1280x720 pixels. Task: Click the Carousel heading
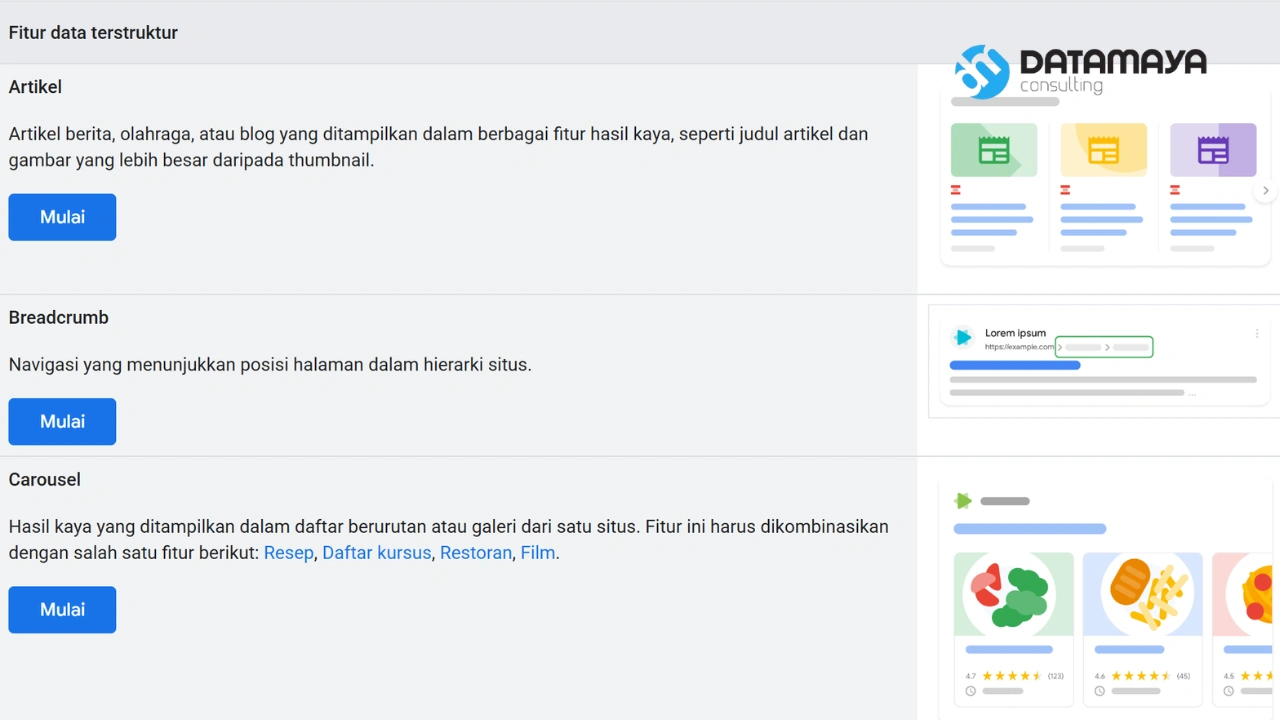point(45,480)
